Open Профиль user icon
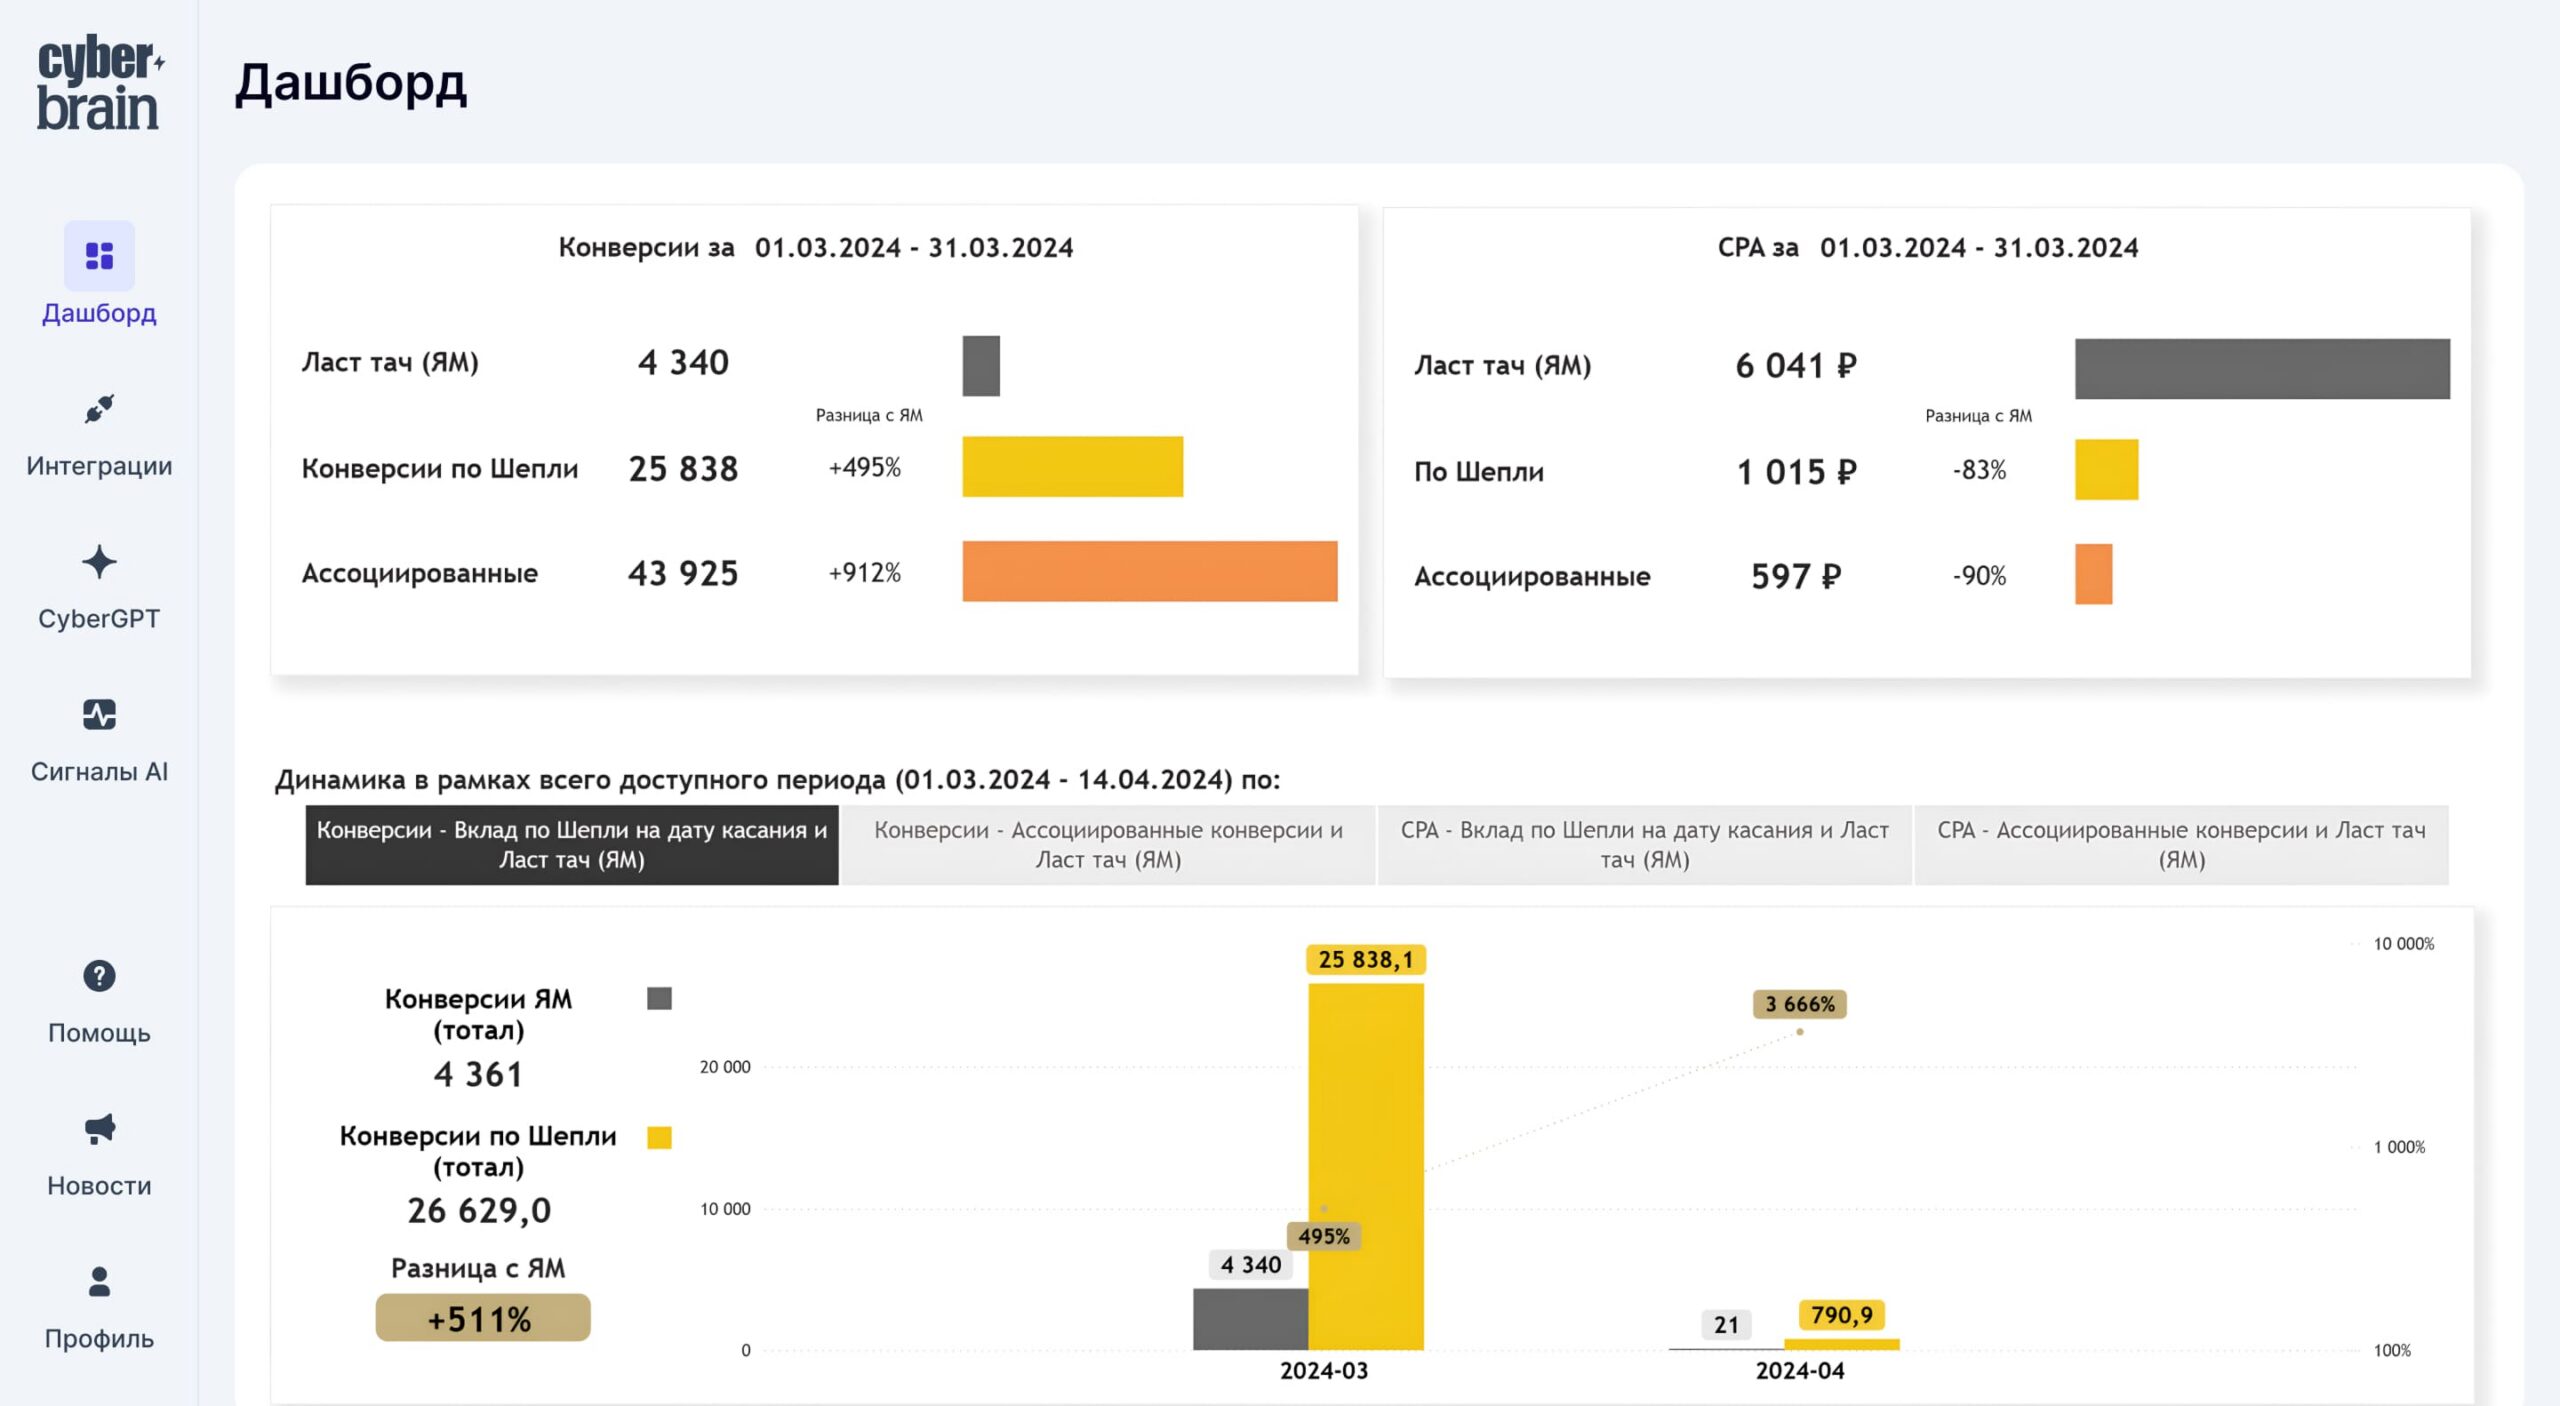2560x1406 pixels. pyautogui.click(x=99, y=1282)
